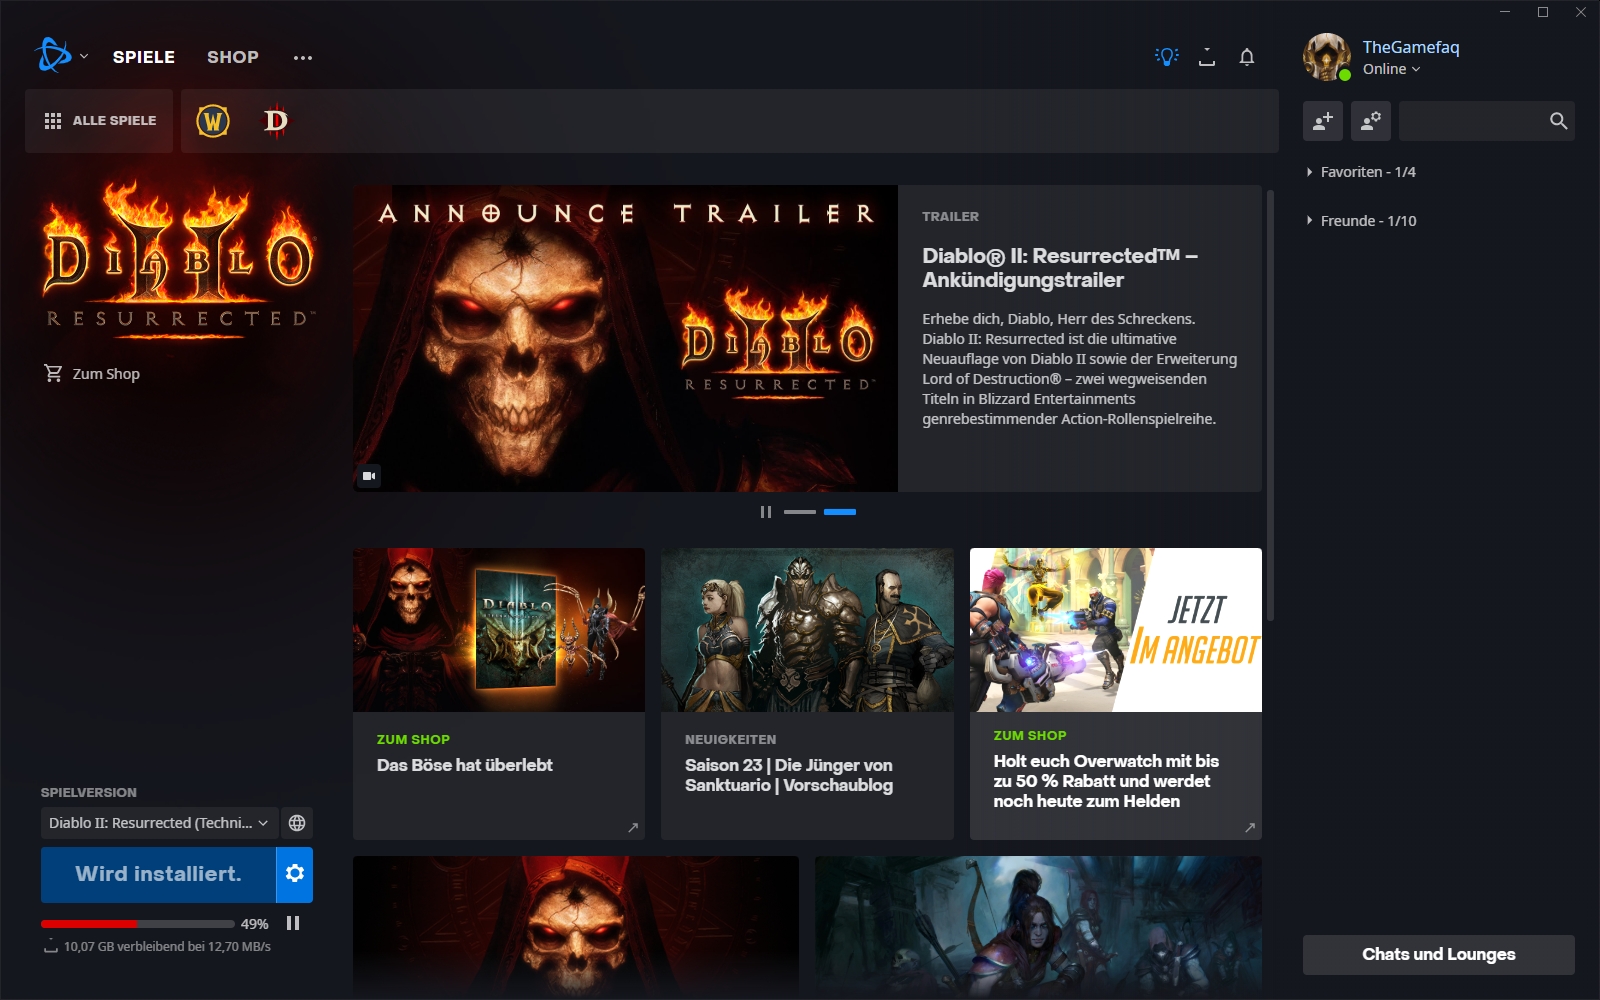Click the grid icon beside Alle Spiele

53,121
